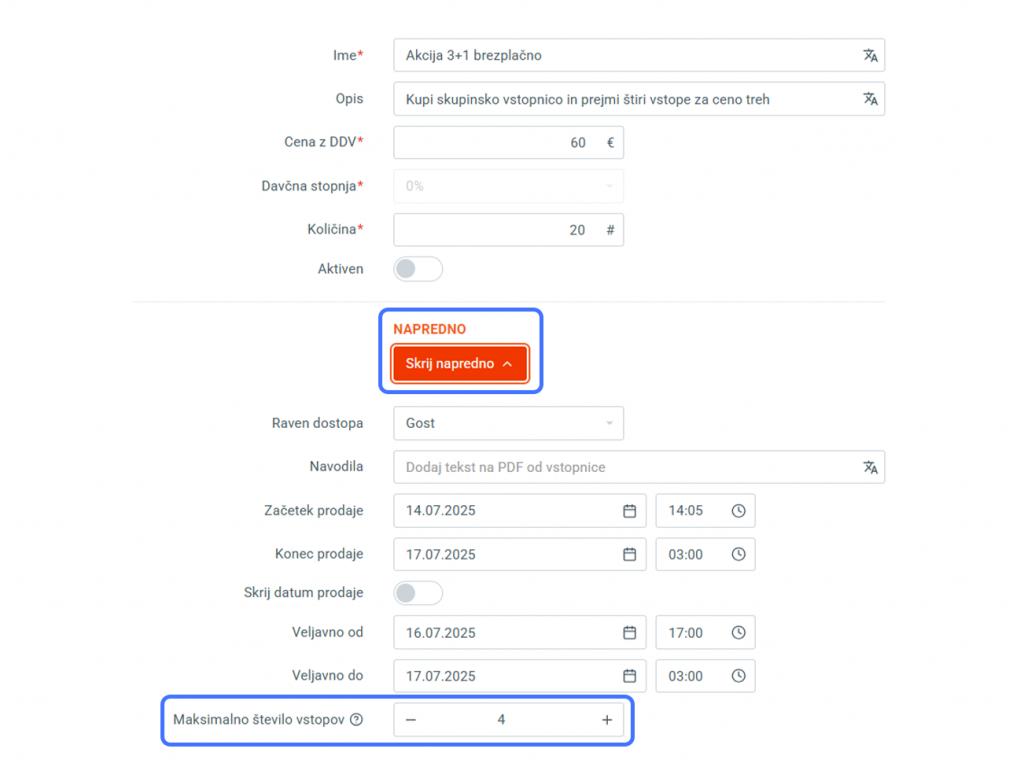Toggle Skrij datum prodaje switch
The image size is (1024, 767).
pyautogui.click(x=418, y=593)
